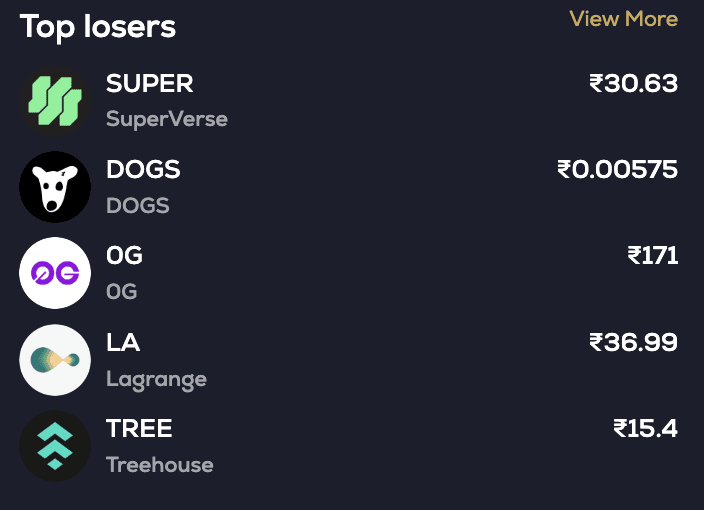Click the SuperVerse subtitle text

[167, 119]
